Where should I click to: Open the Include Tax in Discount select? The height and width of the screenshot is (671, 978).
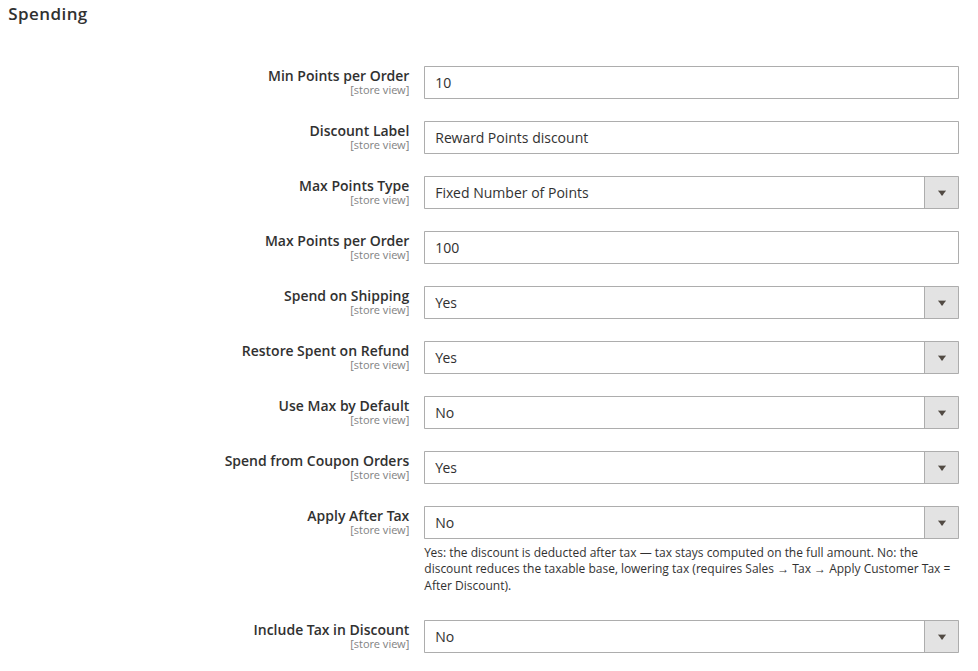point(691,637)
